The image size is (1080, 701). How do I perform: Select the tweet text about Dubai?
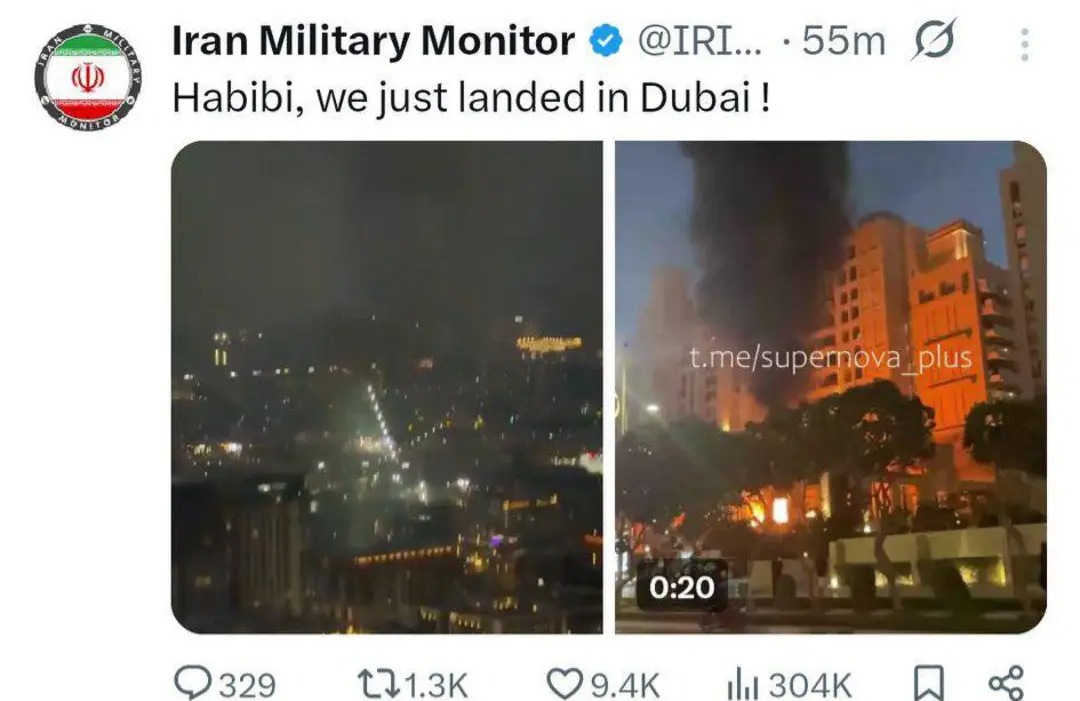point(471,98)
